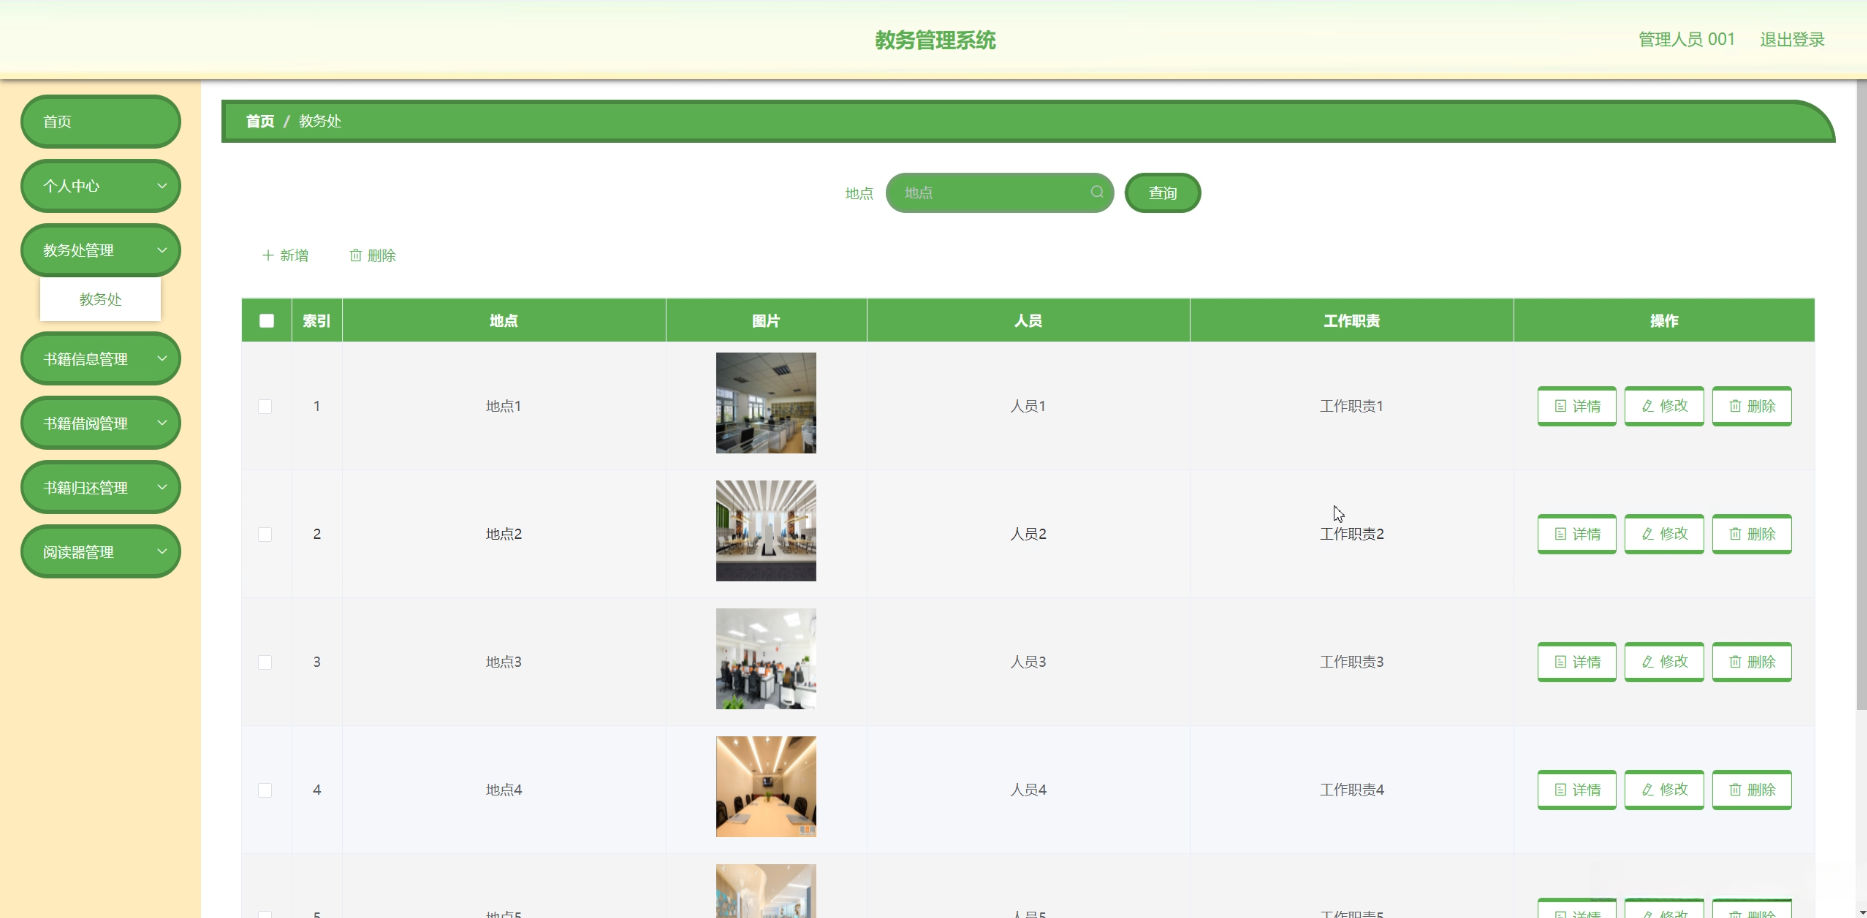Image resolution: width=1867 pixels, height=918 pixels.
Task: Click the 索引 column header
Action: pos(317,321)
